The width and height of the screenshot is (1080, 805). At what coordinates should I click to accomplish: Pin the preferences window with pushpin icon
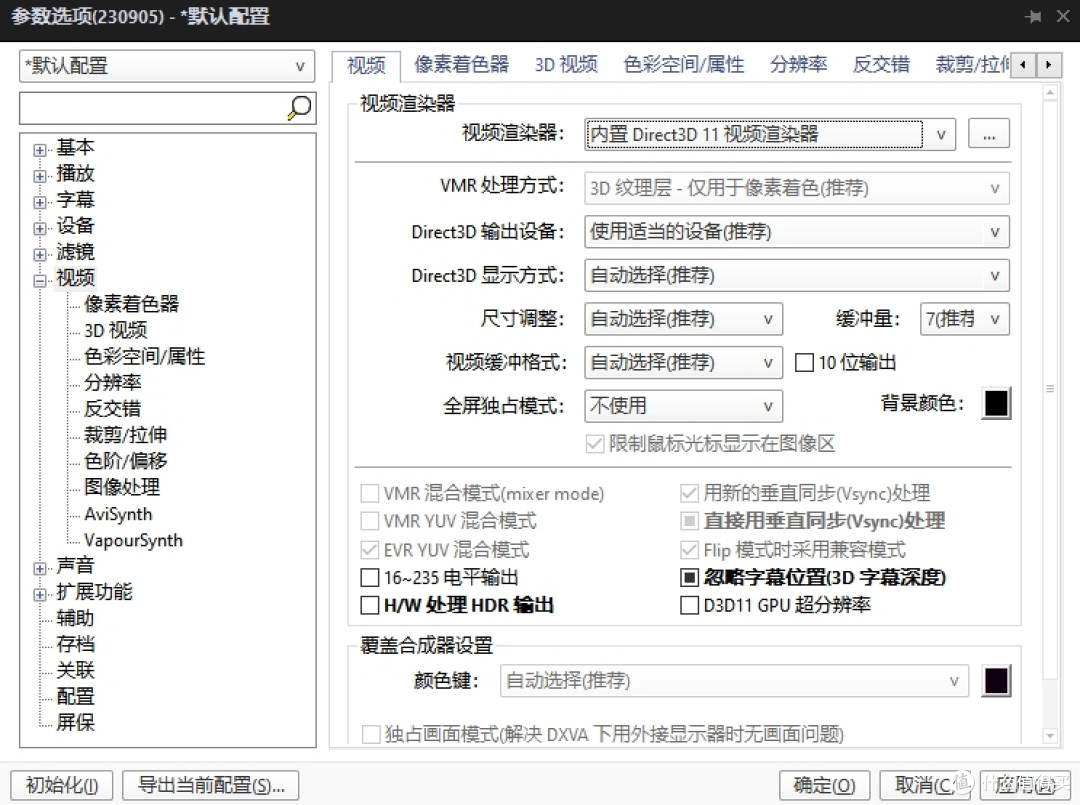(1032, 17)
